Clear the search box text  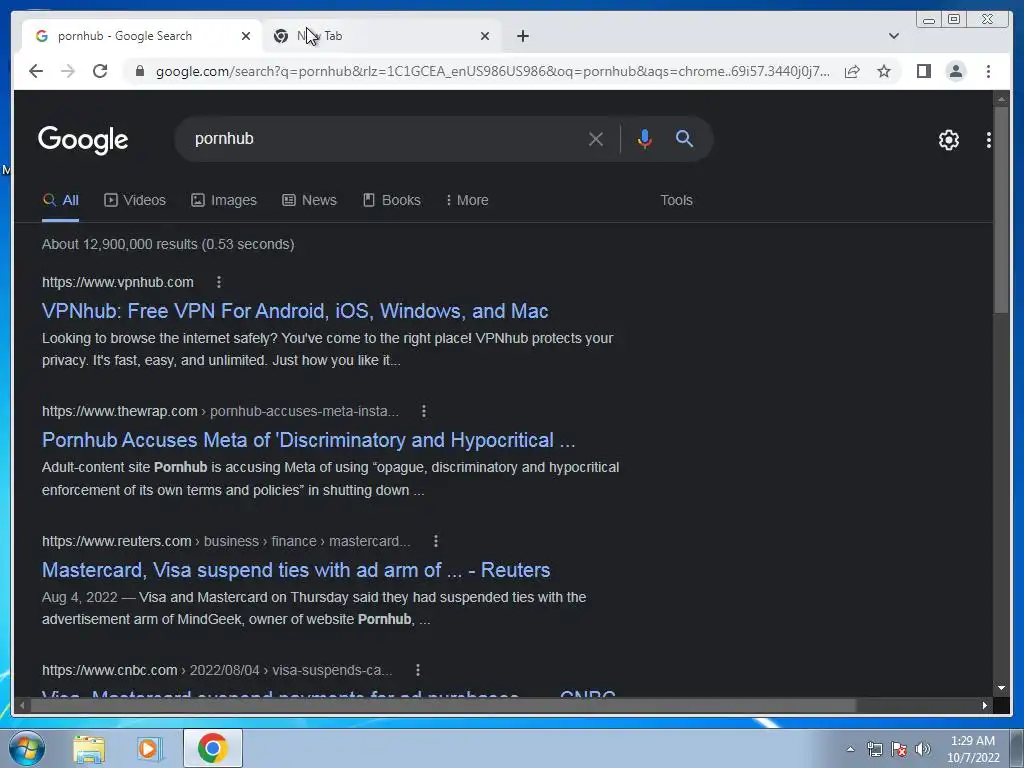pyautogui.click(x=596, y=139)
